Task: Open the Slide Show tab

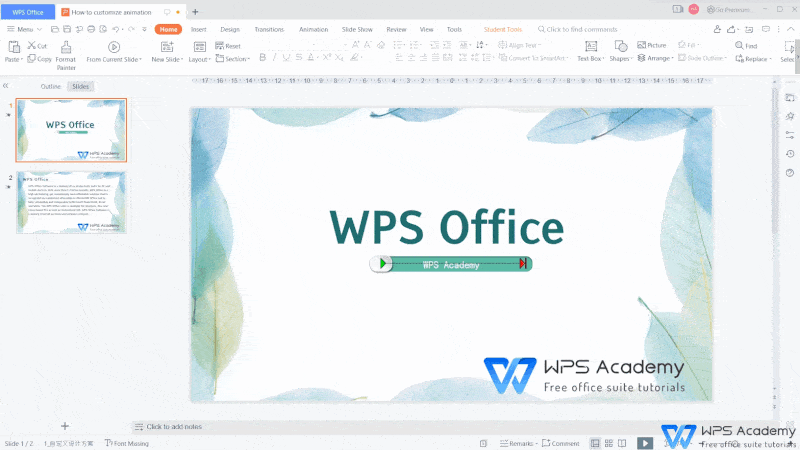Action: coord(357,29)
